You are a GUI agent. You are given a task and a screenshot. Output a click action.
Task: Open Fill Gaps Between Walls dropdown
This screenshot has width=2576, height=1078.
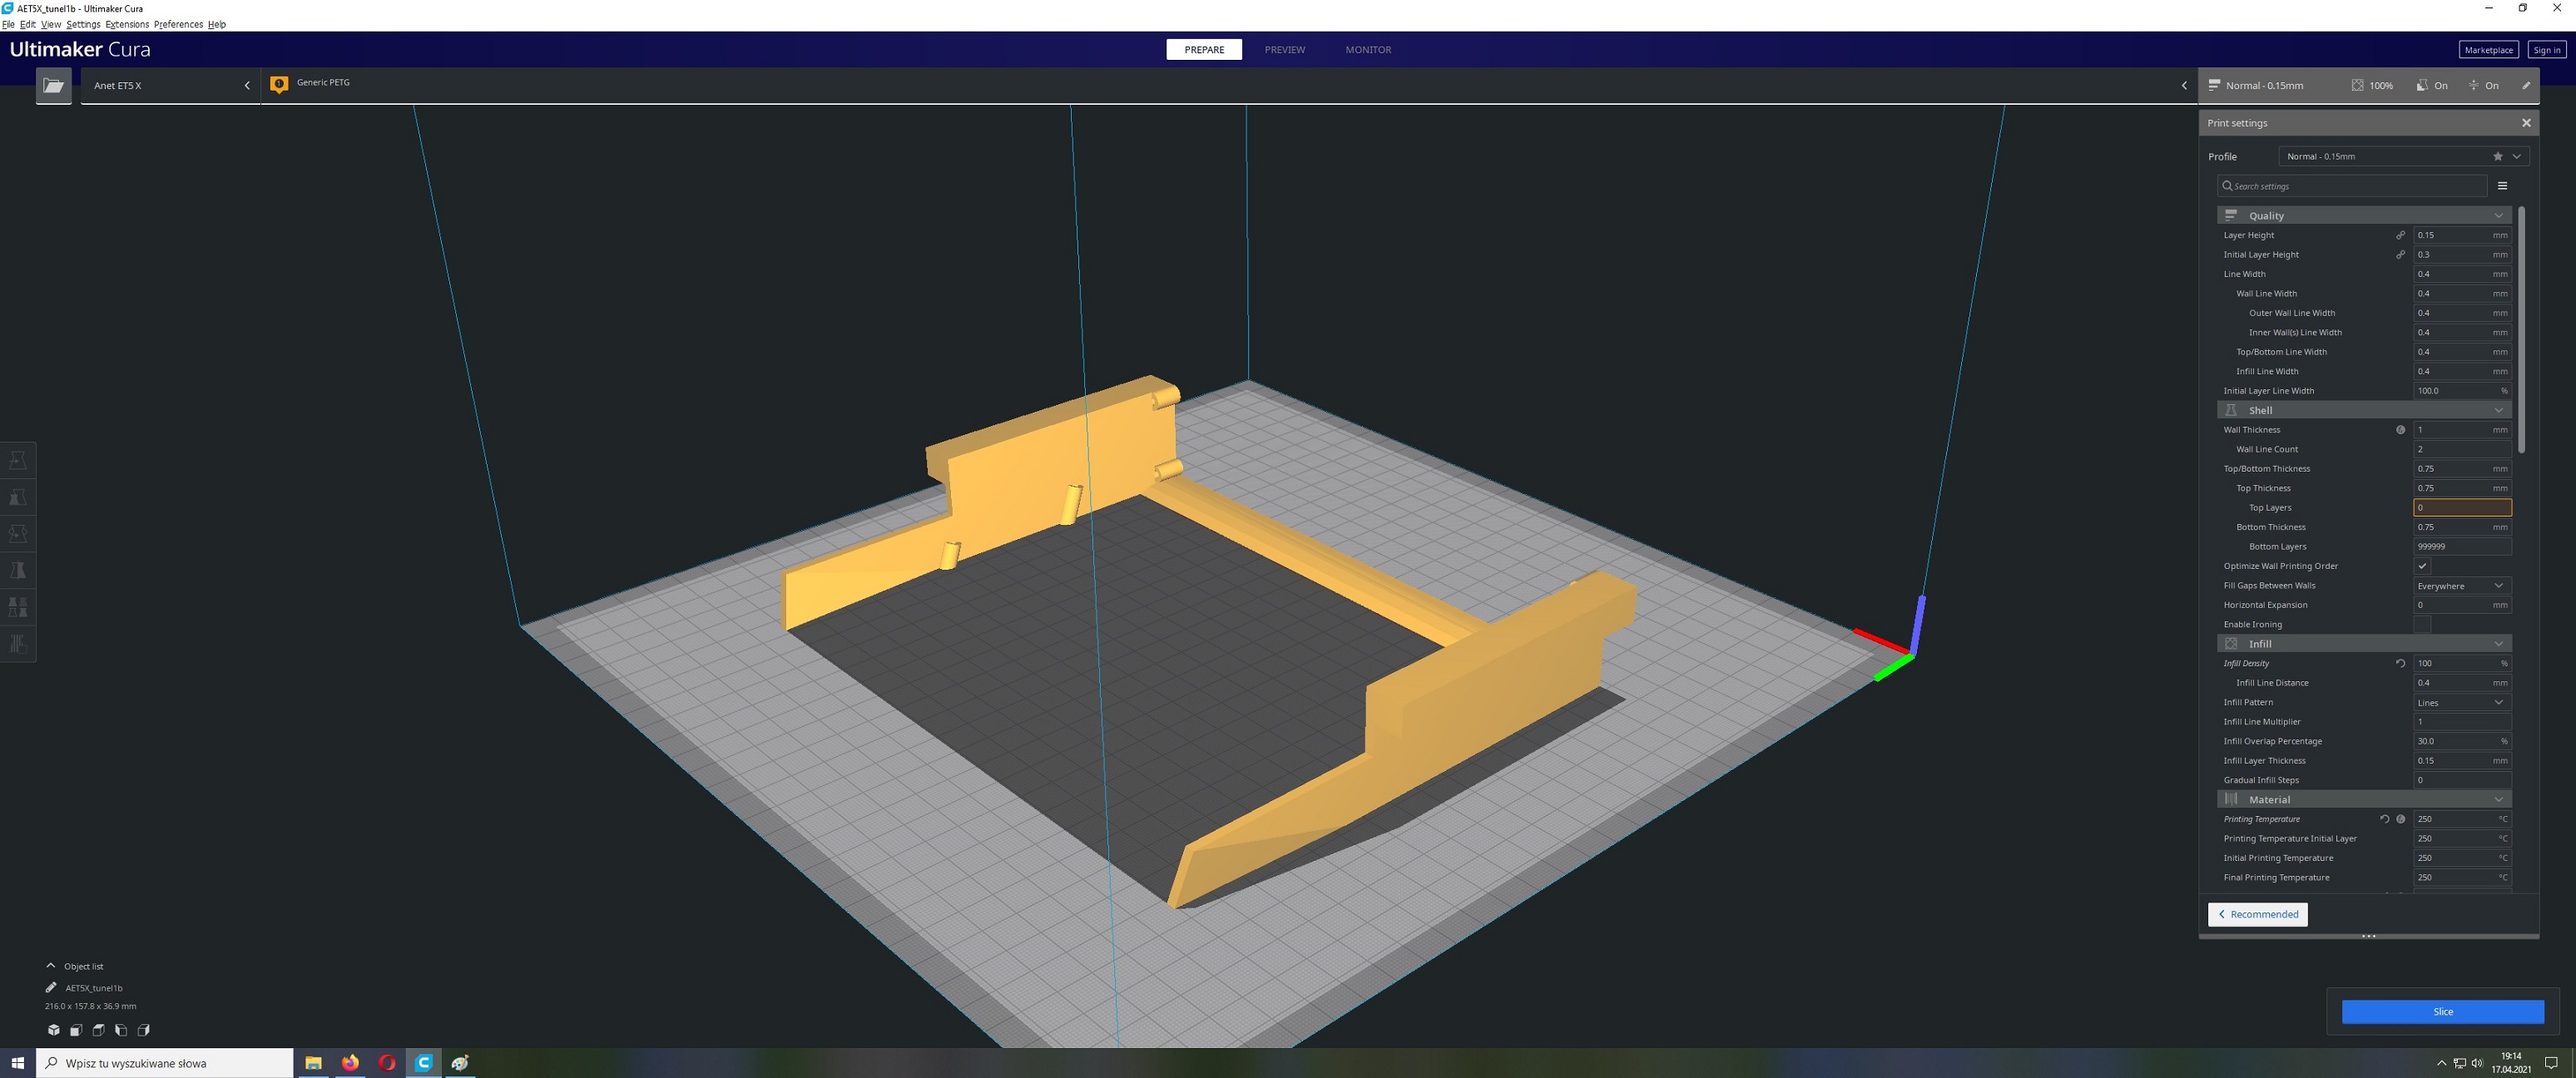2461,586
